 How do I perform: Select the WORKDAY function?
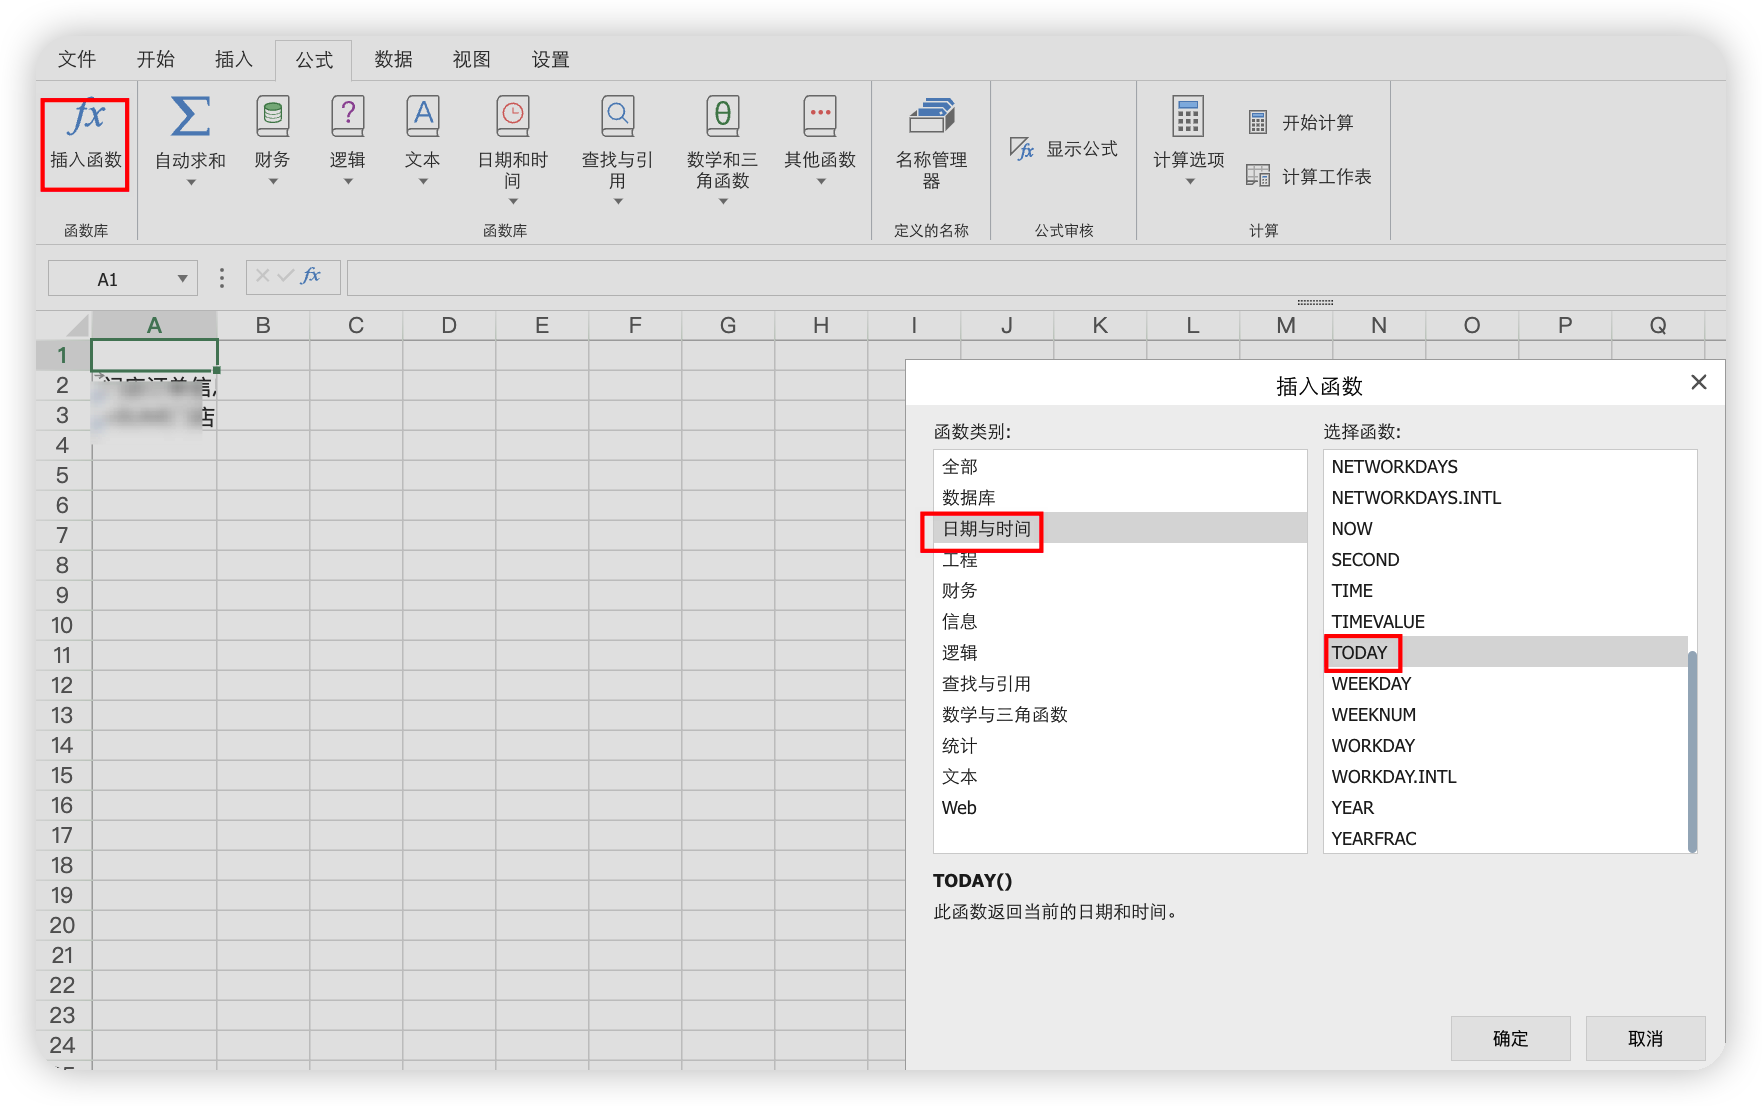coord(1506,745)
